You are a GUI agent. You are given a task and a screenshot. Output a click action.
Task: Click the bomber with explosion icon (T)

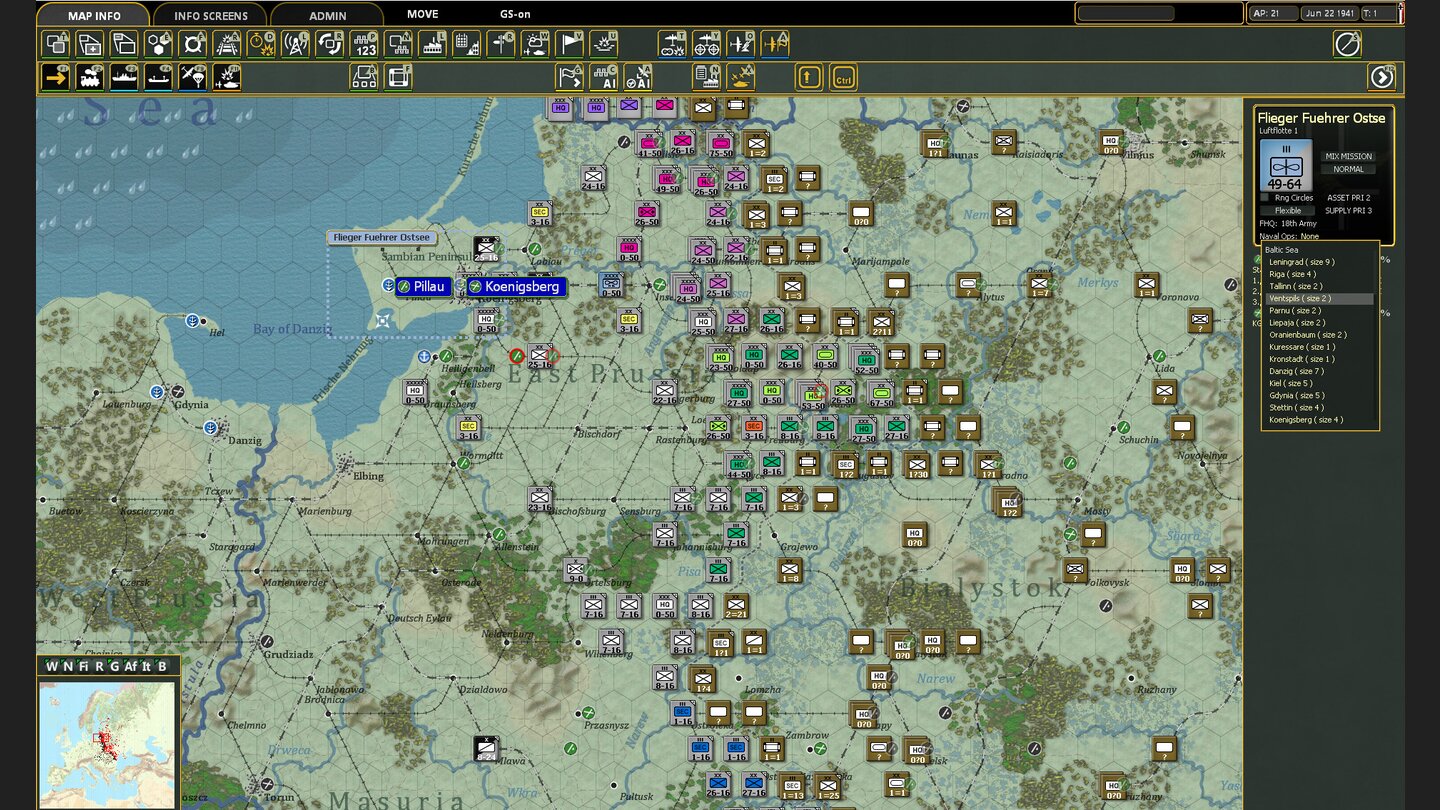pyautogui.click(x=672, y=44)
